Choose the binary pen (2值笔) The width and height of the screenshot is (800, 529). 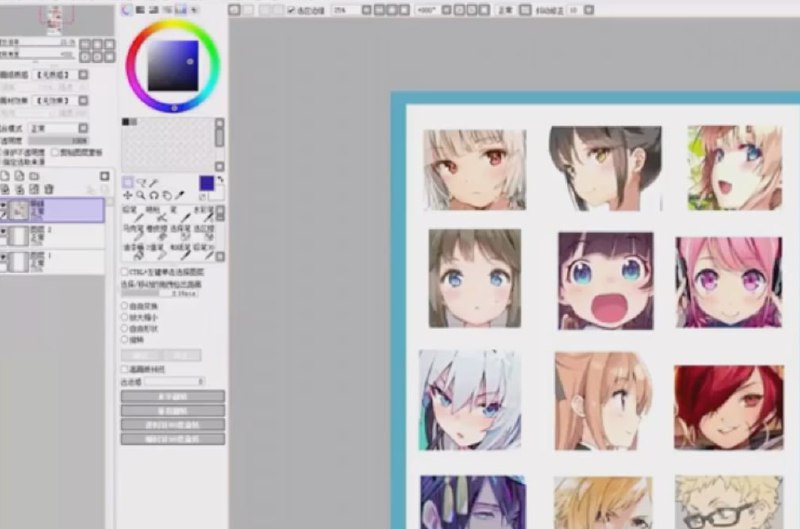157,251
